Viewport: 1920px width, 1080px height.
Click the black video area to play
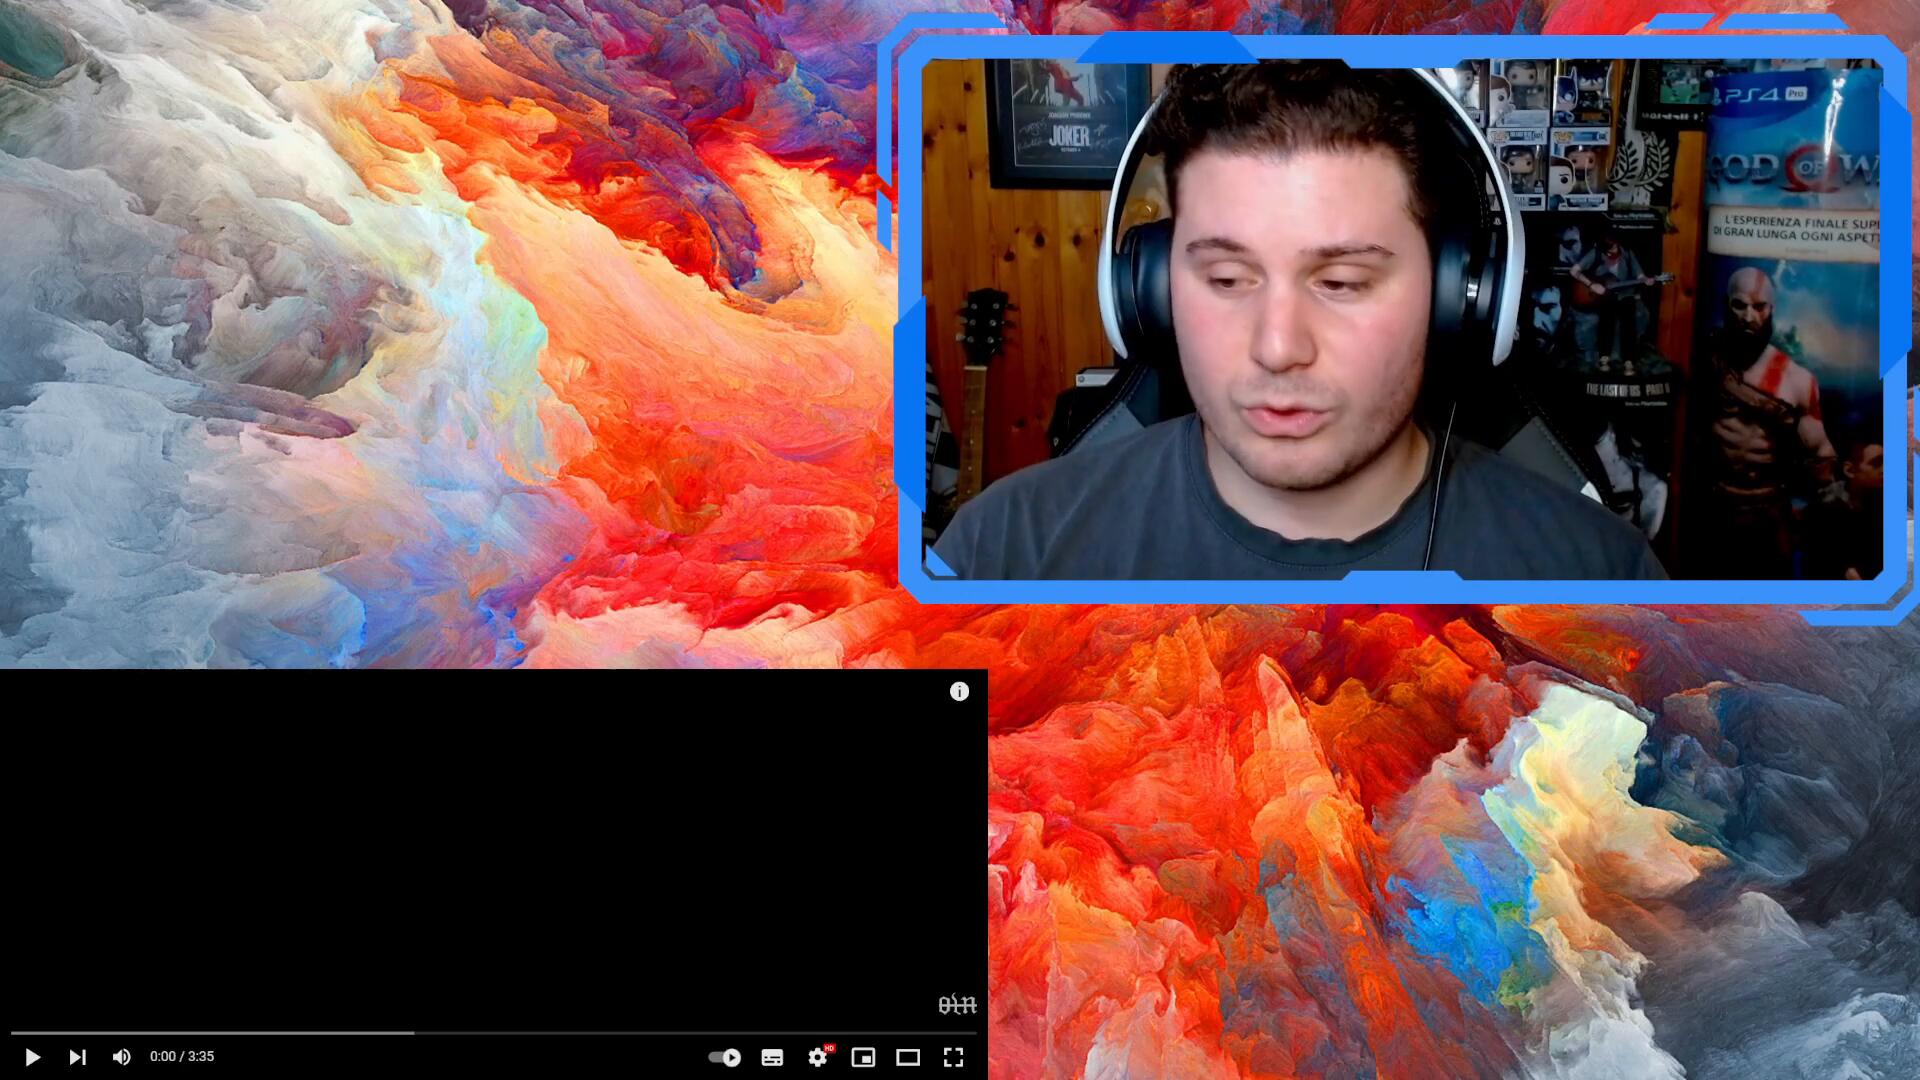point(493,850)
